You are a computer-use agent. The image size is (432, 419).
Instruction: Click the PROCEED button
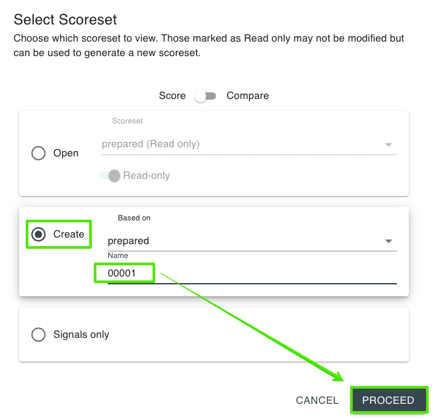pos(388,400)
